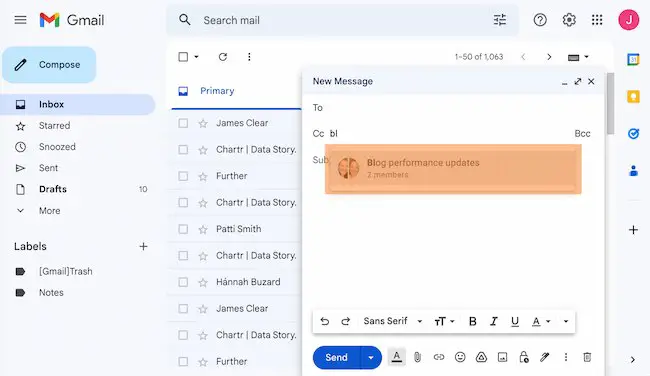Toggle formatting options button

(396, 357)
